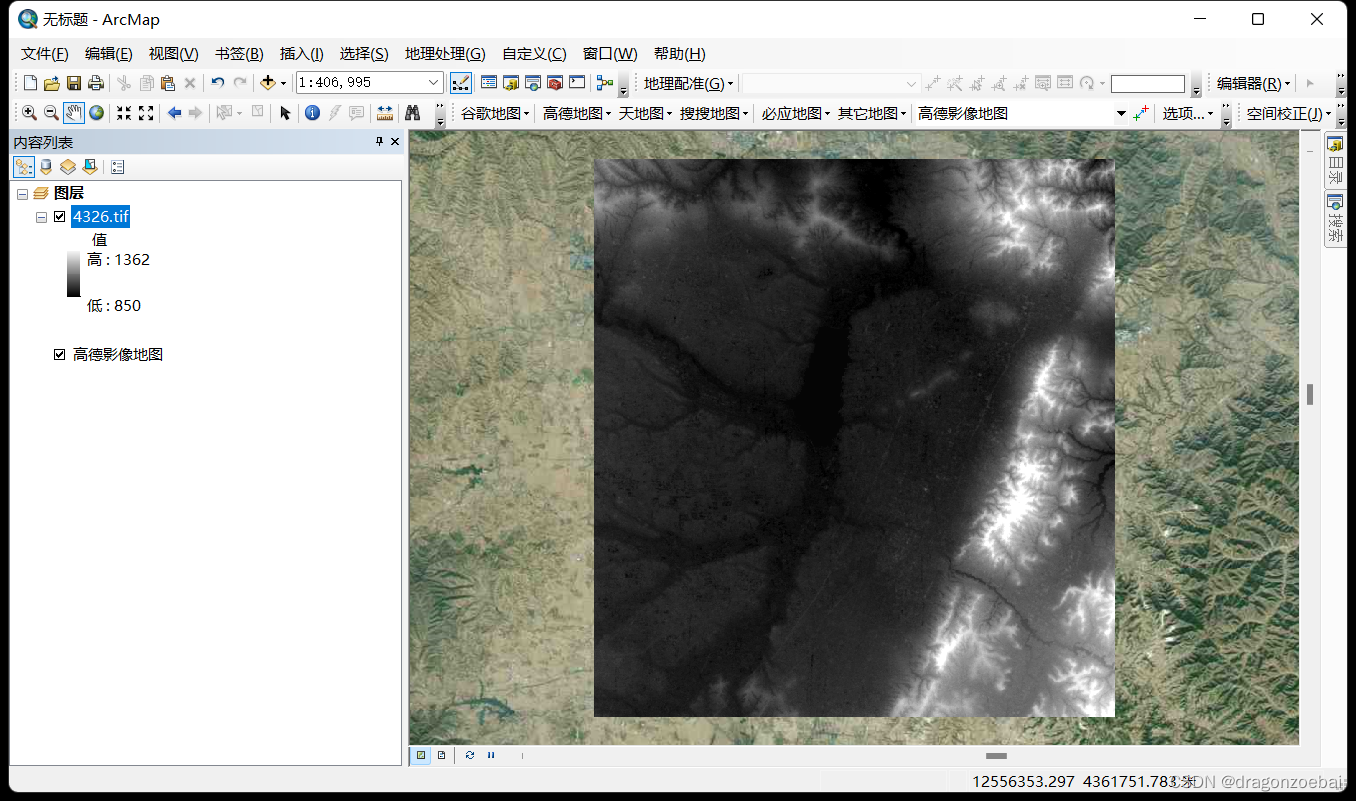
Task: Open the 地理处理 menu
Action: 445,53
